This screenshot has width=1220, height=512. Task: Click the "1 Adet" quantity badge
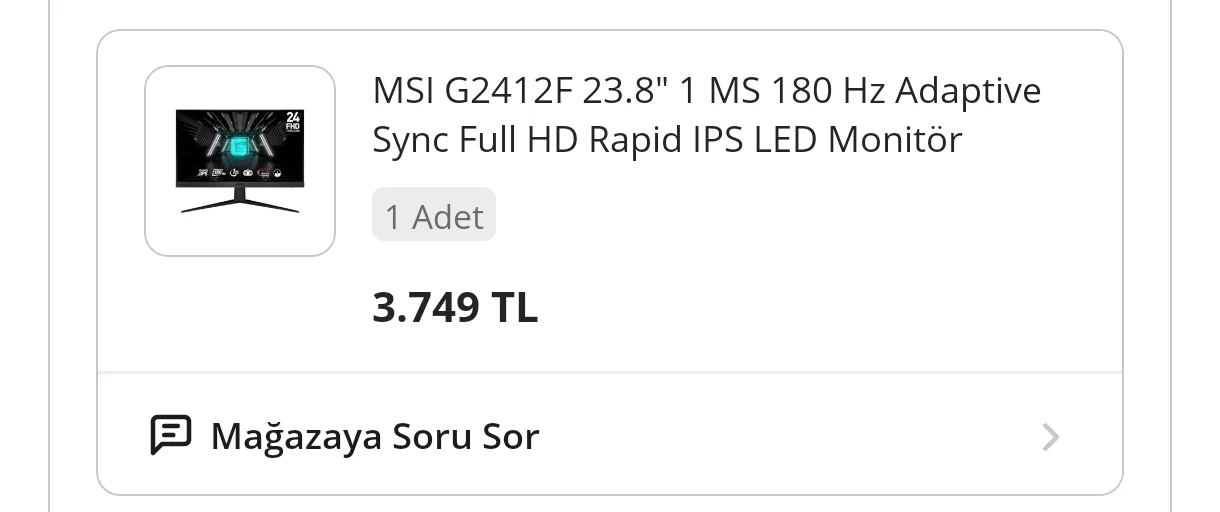[x=434, y=216]
